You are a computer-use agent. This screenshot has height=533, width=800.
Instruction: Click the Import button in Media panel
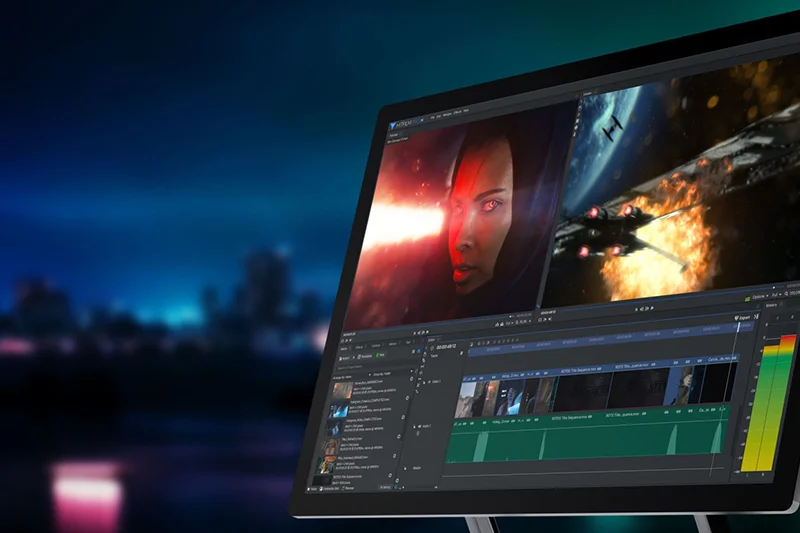coord(344,358)
